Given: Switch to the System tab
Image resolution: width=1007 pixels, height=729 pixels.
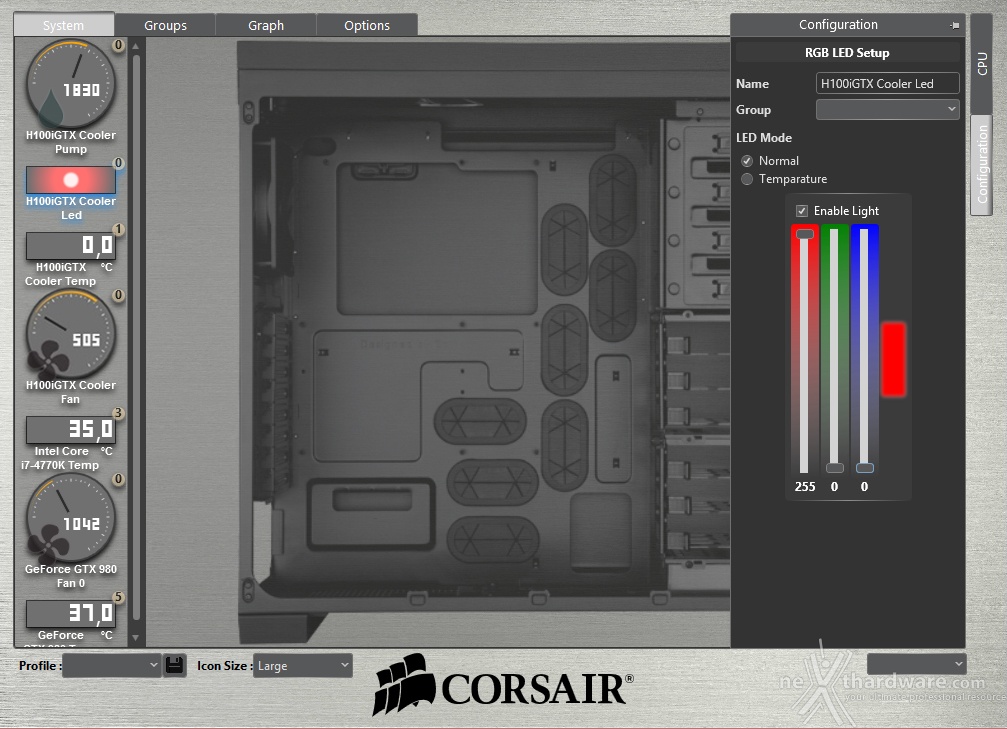Looking at the screenshot, I should pos(64,25).
